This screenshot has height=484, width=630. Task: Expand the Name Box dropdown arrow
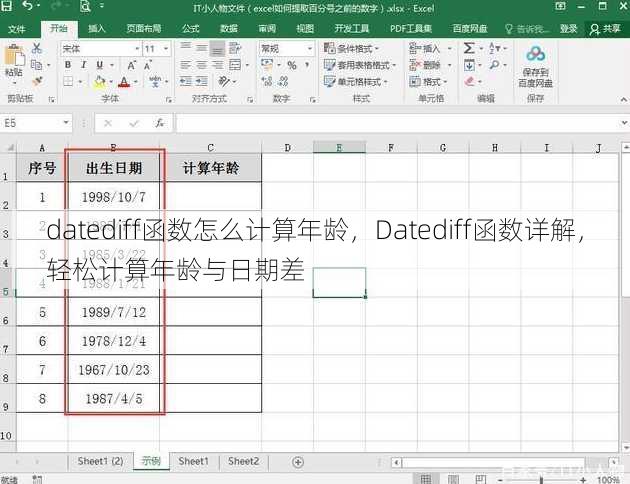click(66, 122)
